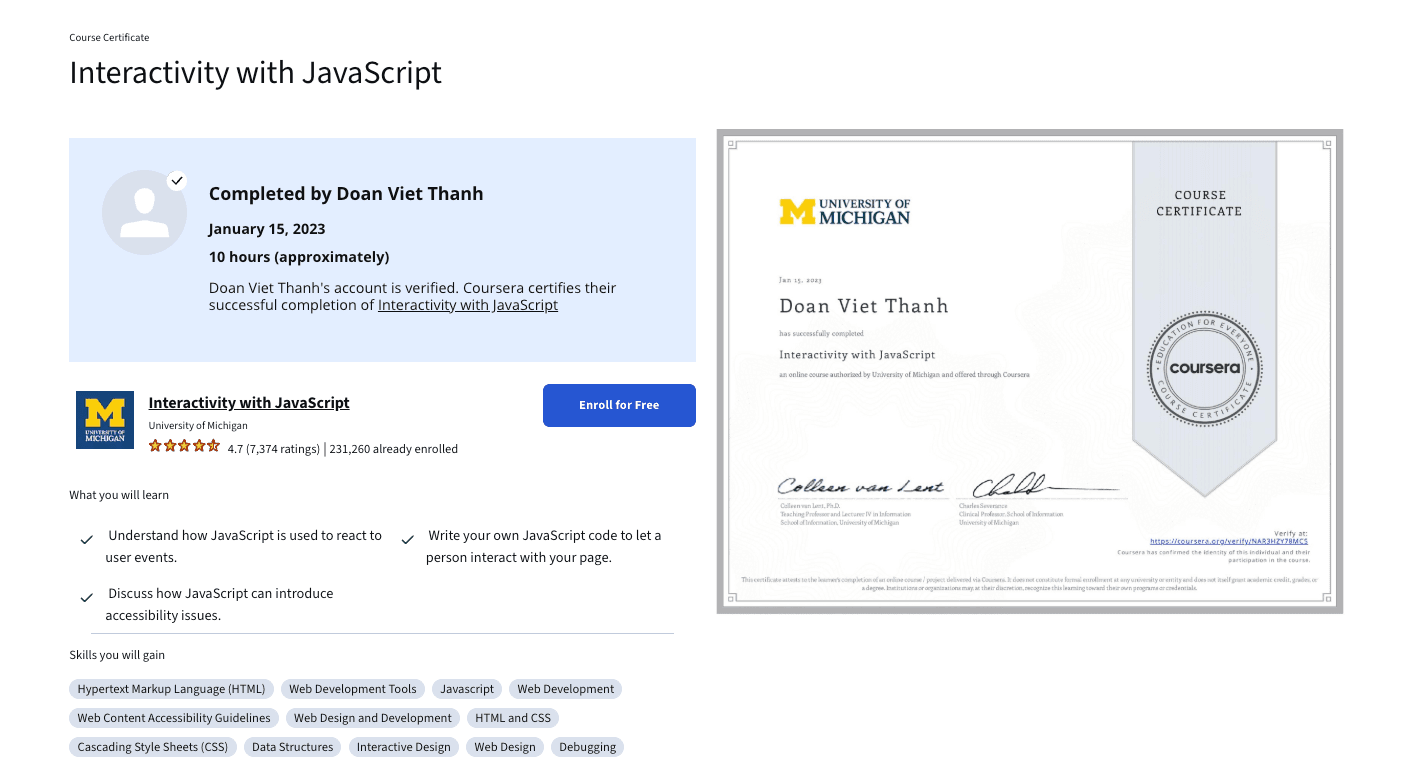The height and width of the screenshot is (773, 1422).
Task: Open the Interactivity with JavaScript course title link
Action: [249, 403]
